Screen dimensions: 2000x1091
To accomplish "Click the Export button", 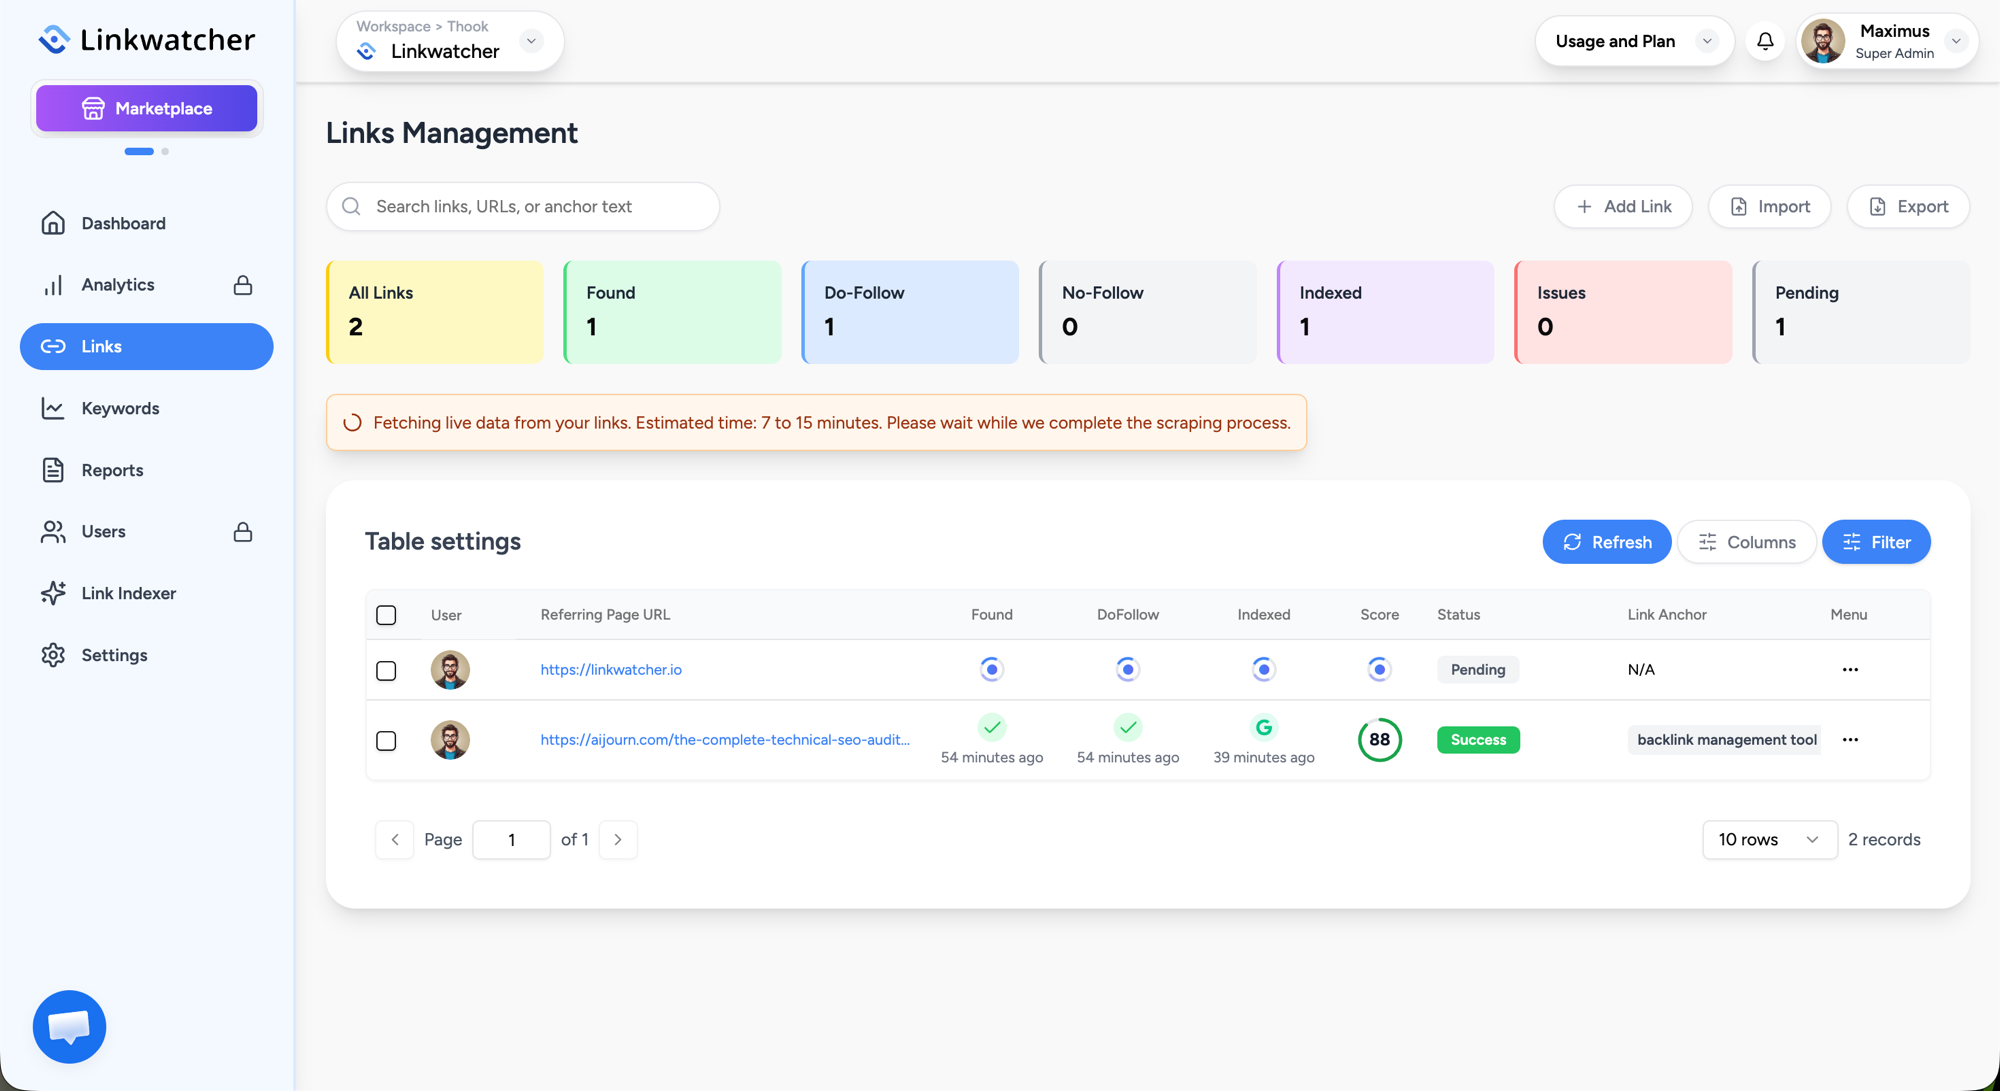I will pyautogui.click(x=1909, y=207).
